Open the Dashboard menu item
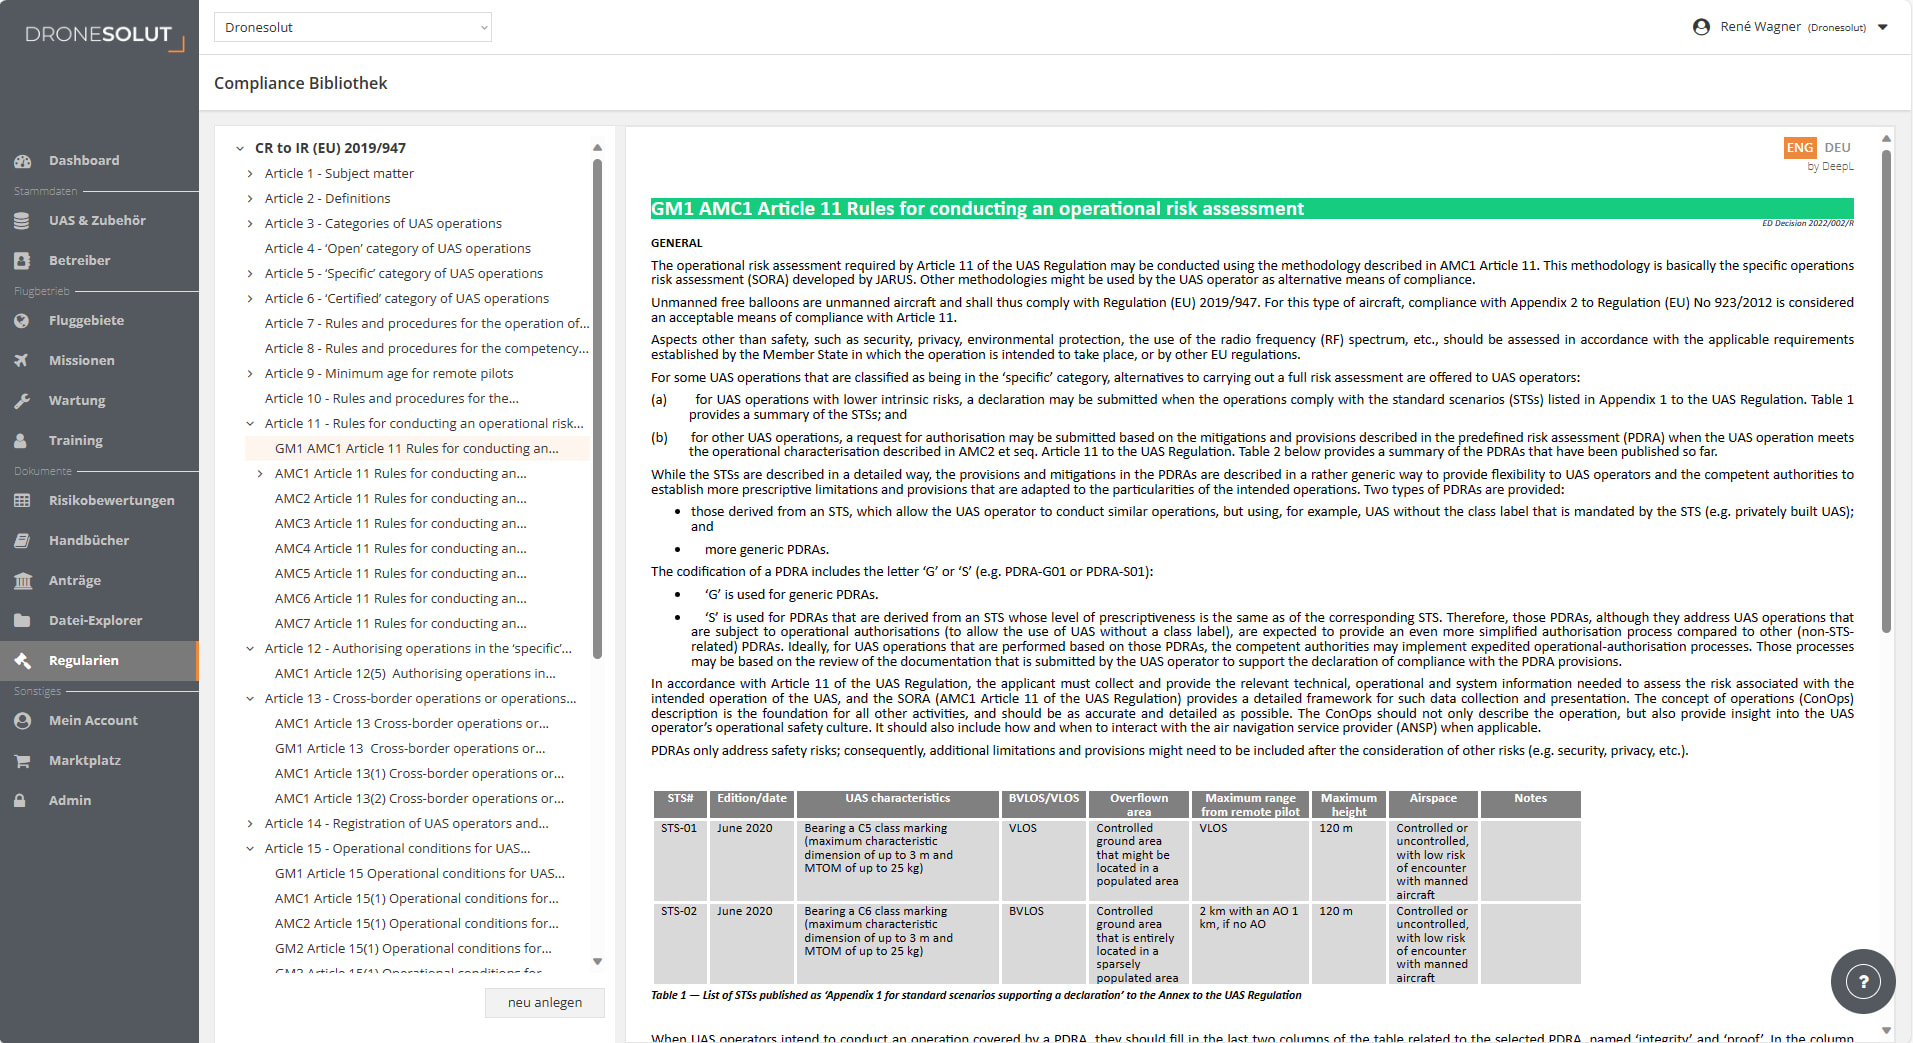Viewport: 1913px width, 1043px height. (99, 161)
